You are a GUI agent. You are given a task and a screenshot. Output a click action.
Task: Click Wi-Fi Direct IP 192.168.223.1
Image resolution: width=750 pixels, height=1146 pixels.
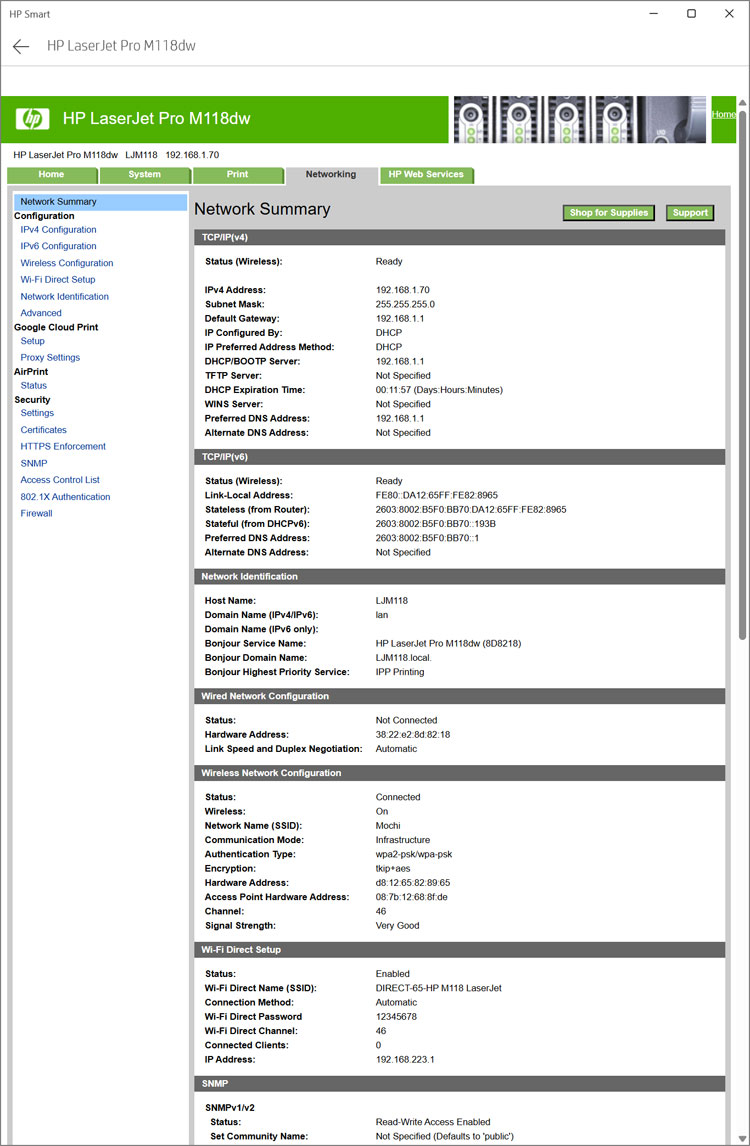coord(405,1060)
